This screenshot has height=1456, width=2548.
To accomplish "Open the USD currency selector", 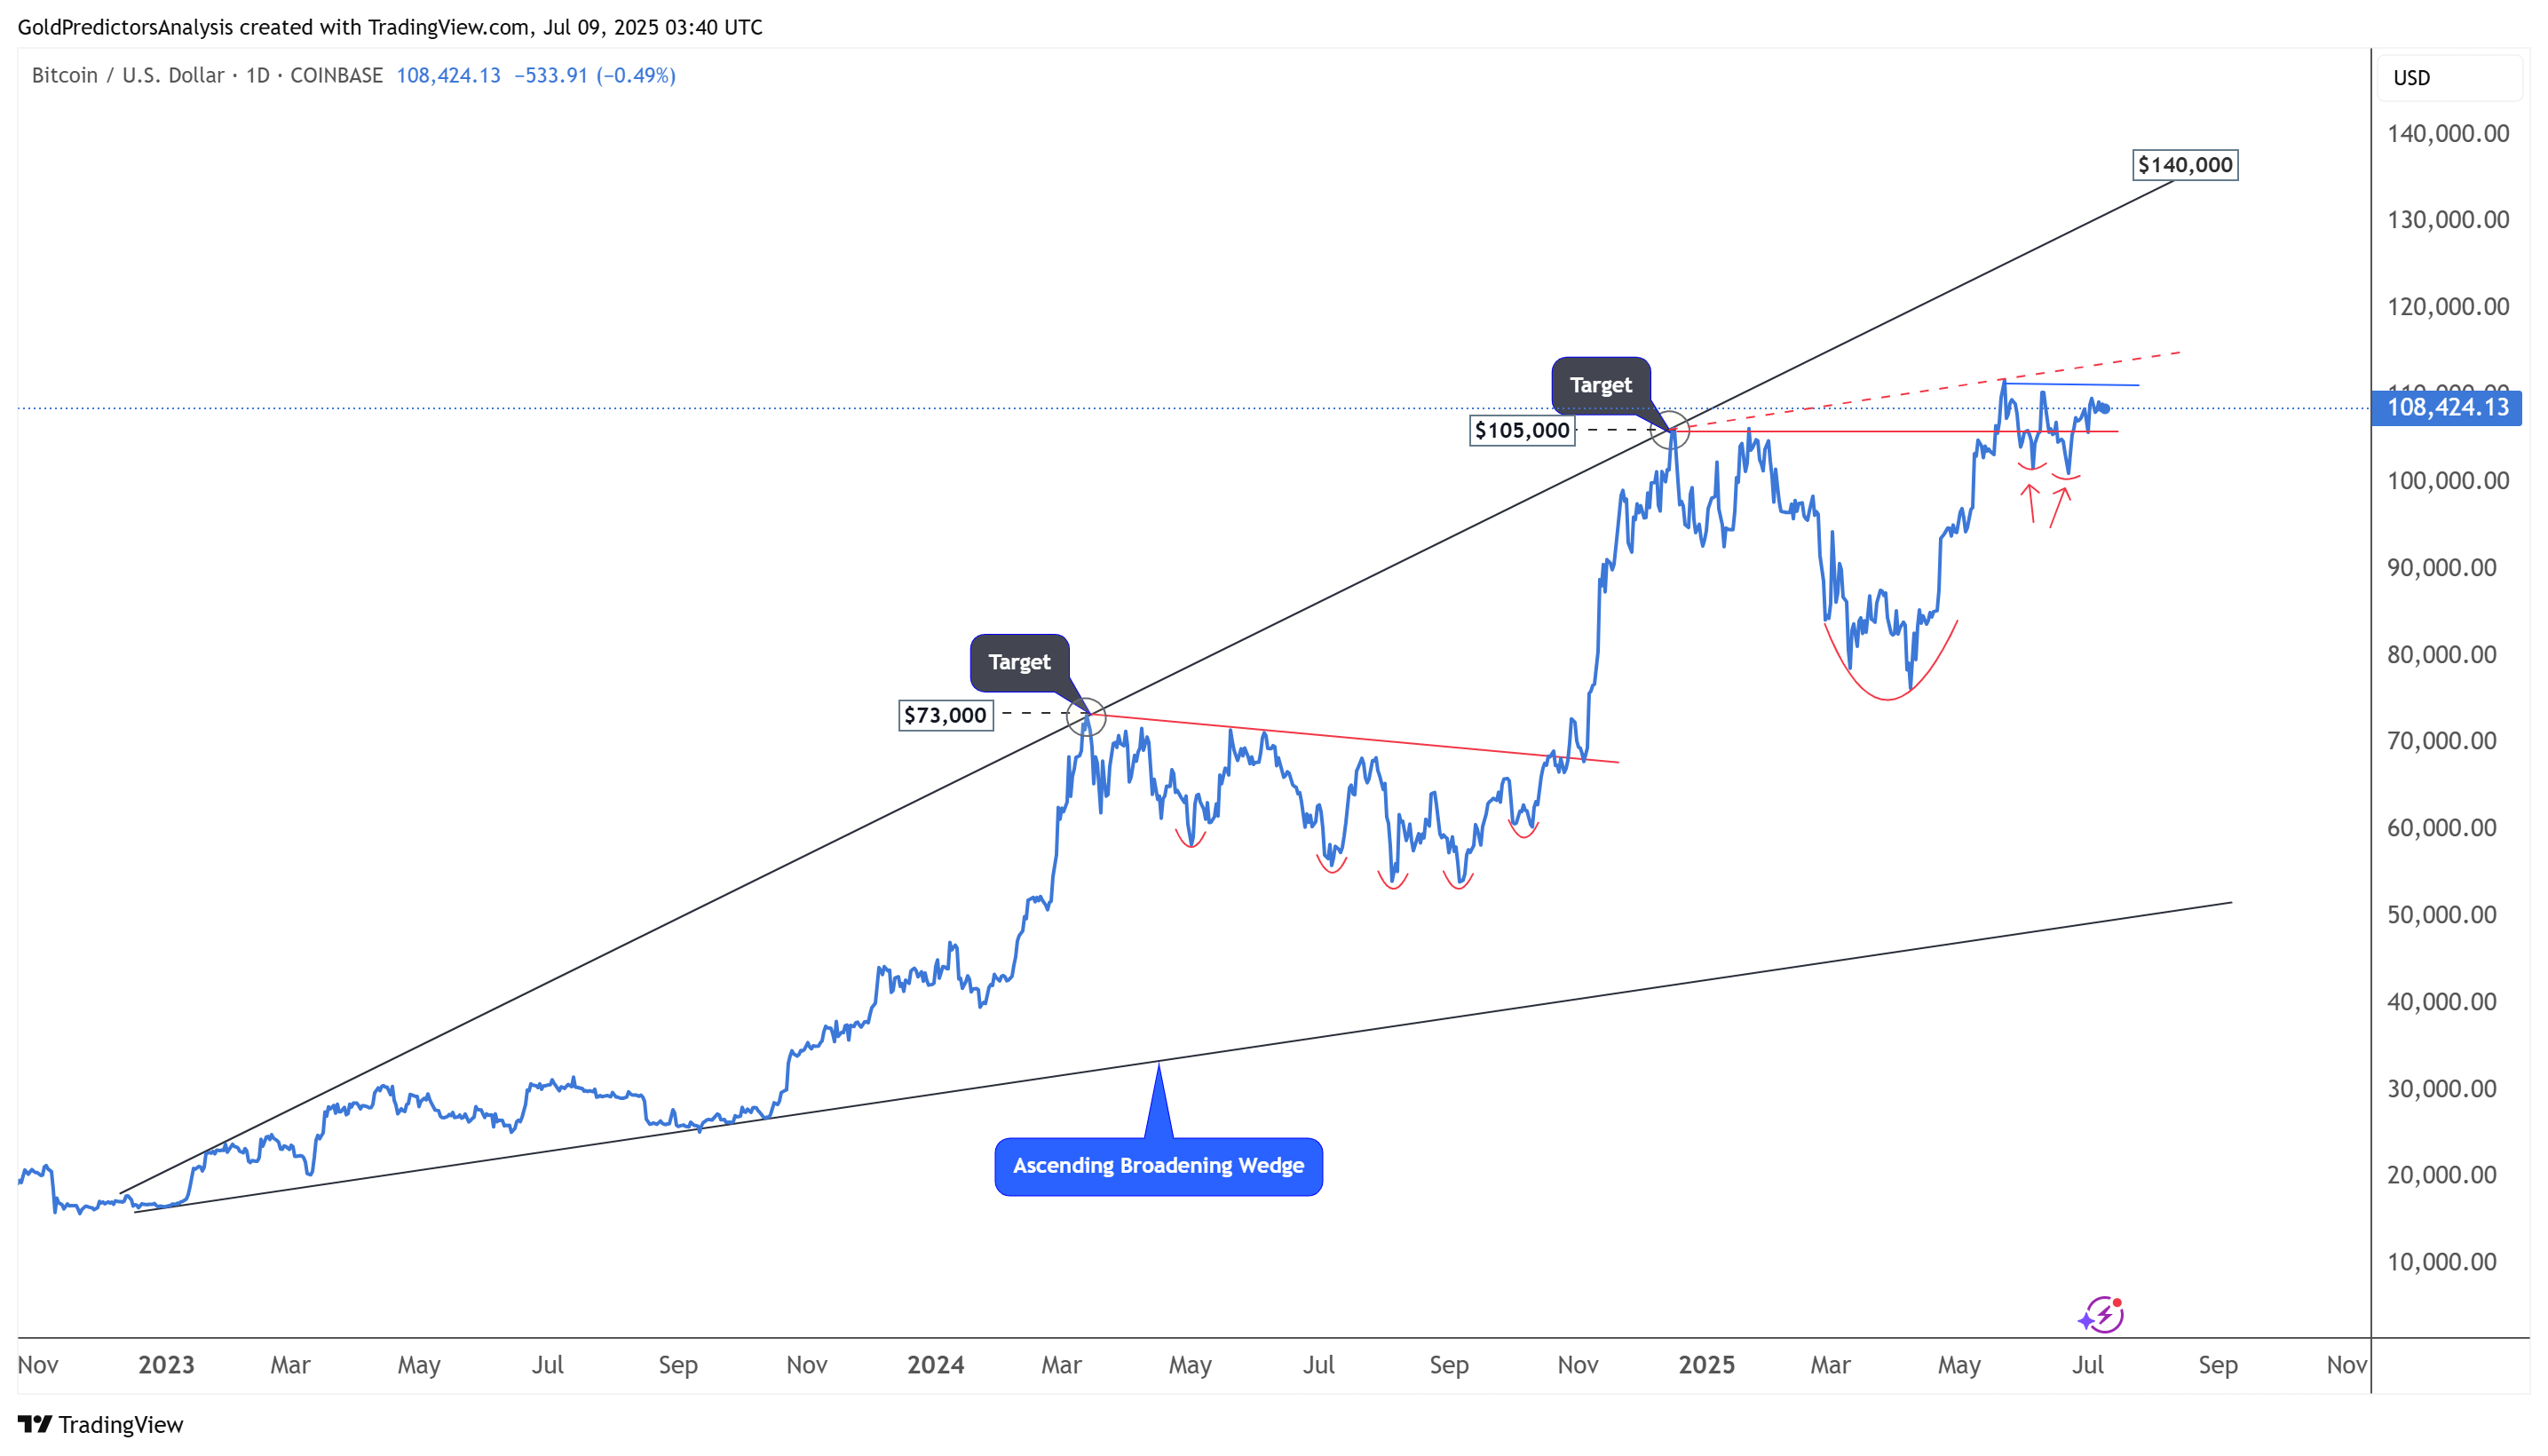I will [x=2411, y=78].
